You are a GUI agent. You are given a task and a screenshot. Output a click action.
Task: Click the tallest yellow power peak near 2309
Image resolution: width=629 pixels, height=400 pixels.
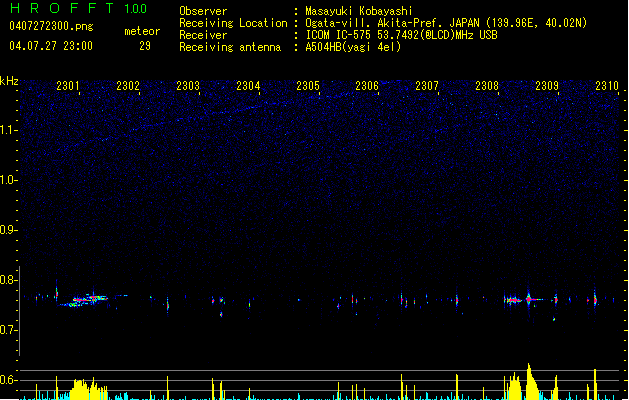531,381
